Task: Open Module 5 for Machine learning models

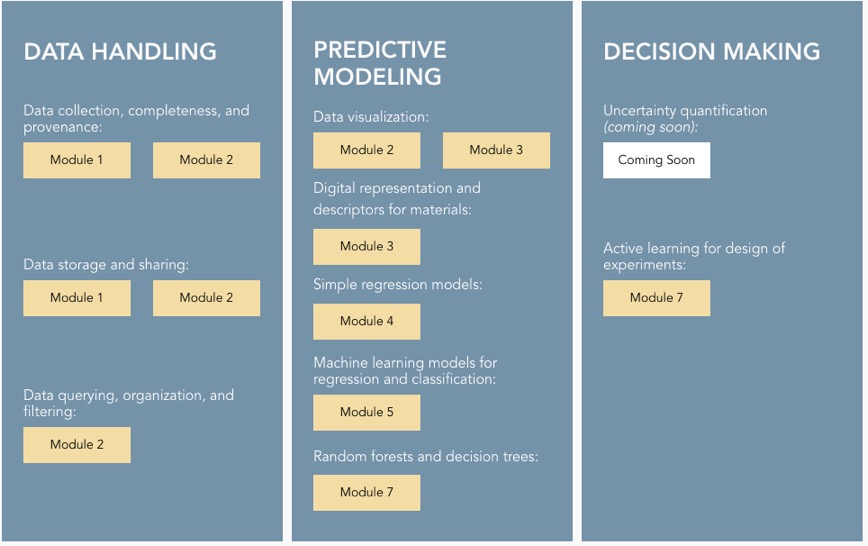Action: click(x=366, y=412)
